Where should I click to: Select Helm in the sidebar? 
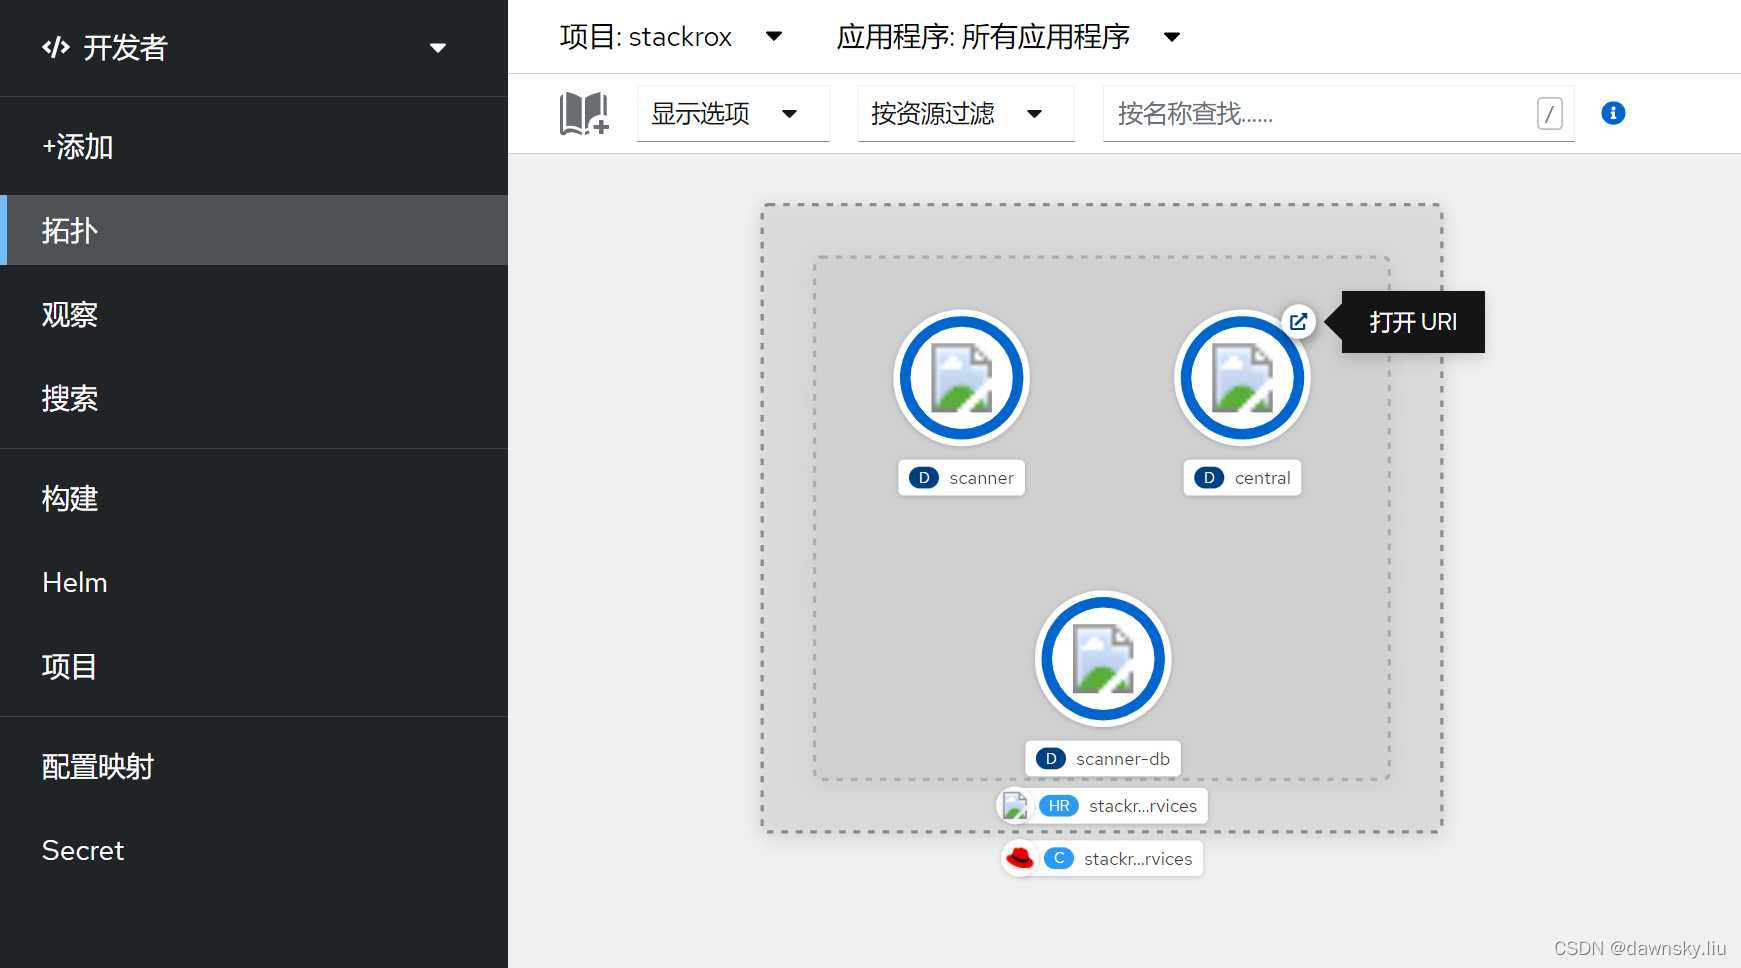point(254,582)
